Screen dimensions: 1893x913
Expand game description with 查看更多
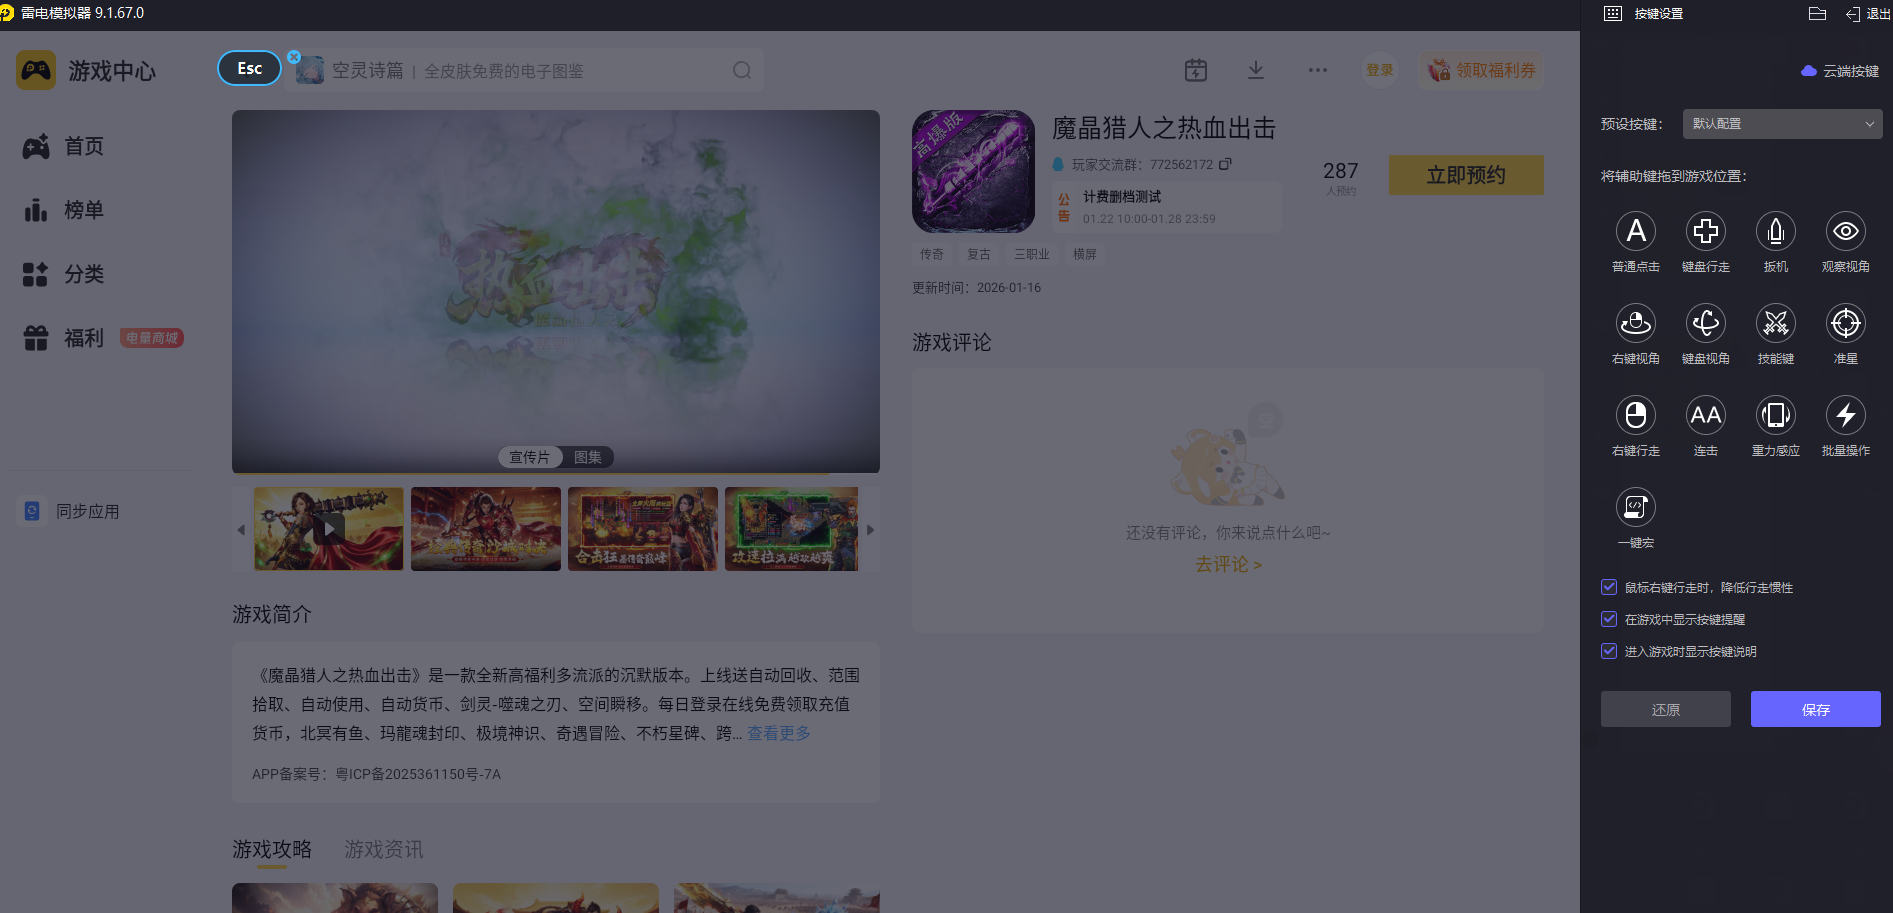778,733
